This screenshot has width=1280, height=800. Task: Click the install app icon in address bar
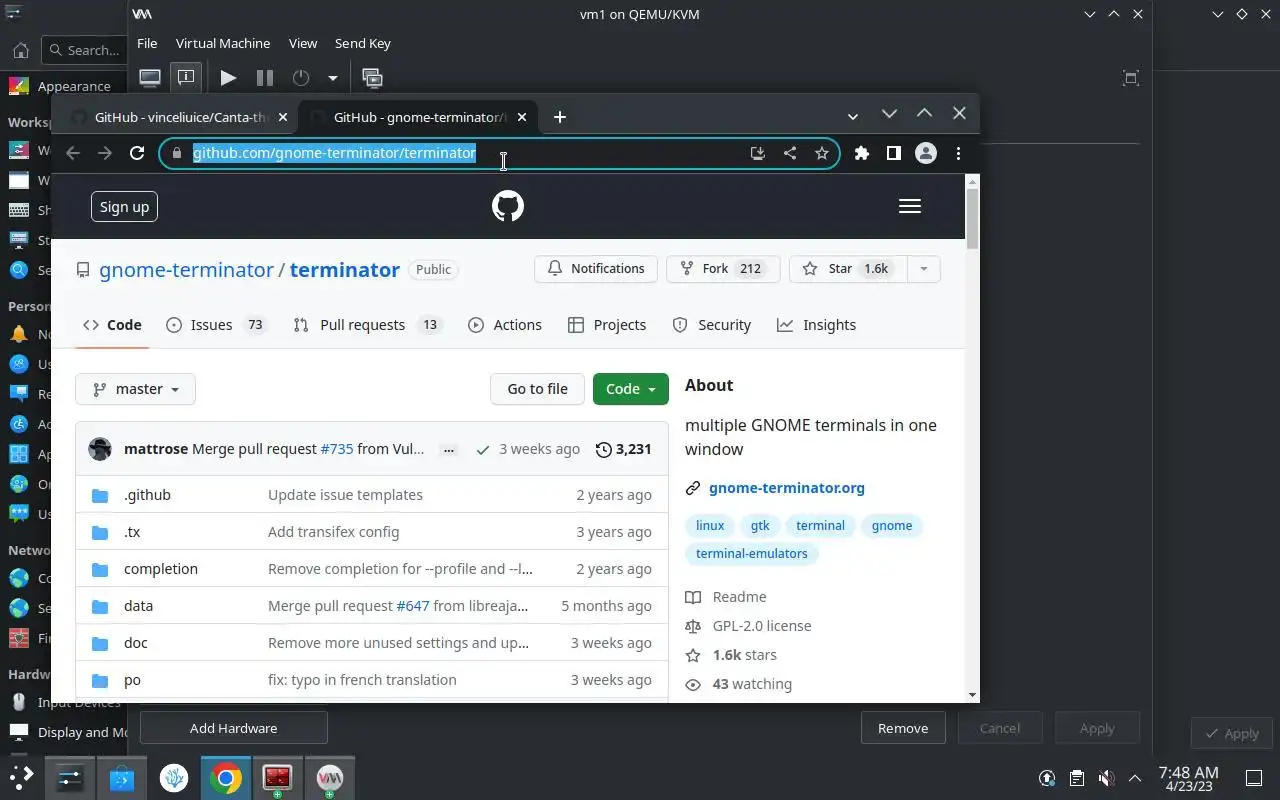click(757, 153)
